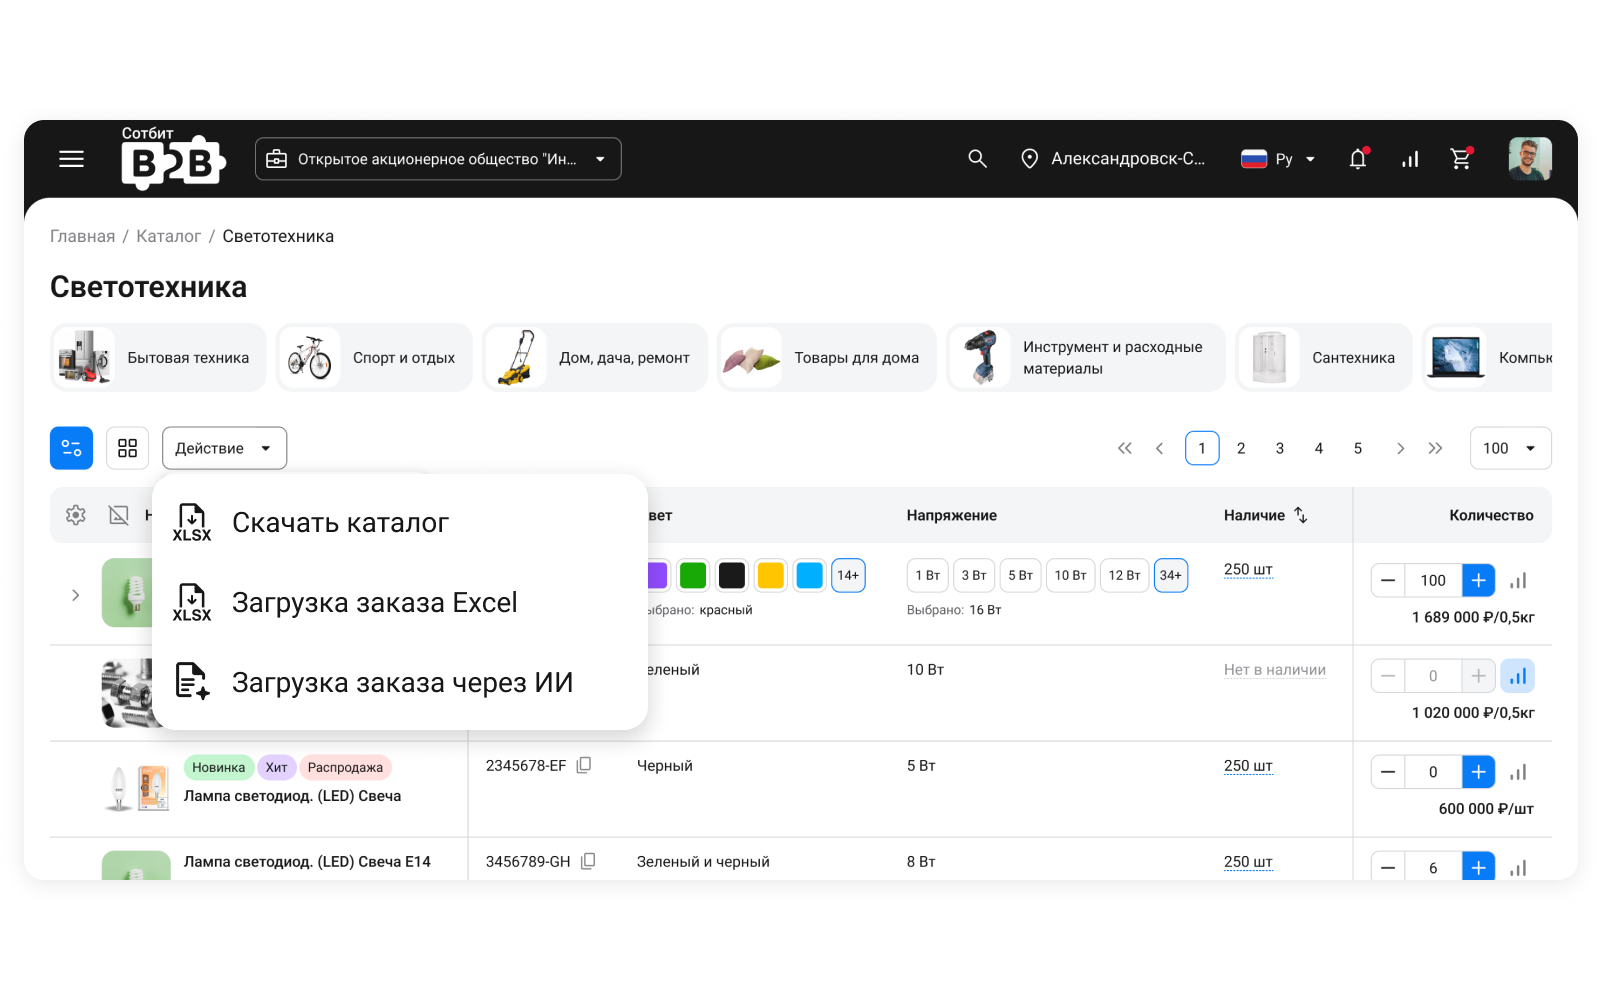The height and width of the screenshot is (996, 1600).
Task: Increase quantity for 600 000 ₽/шт item
Action: pos(1478,772)
